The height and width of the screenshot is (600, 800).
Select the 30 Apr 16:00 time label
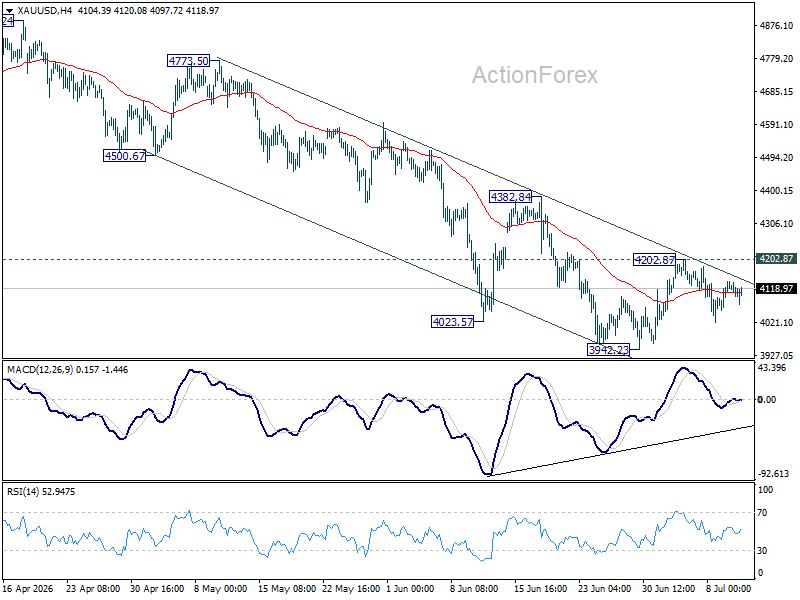coord(157,589)
